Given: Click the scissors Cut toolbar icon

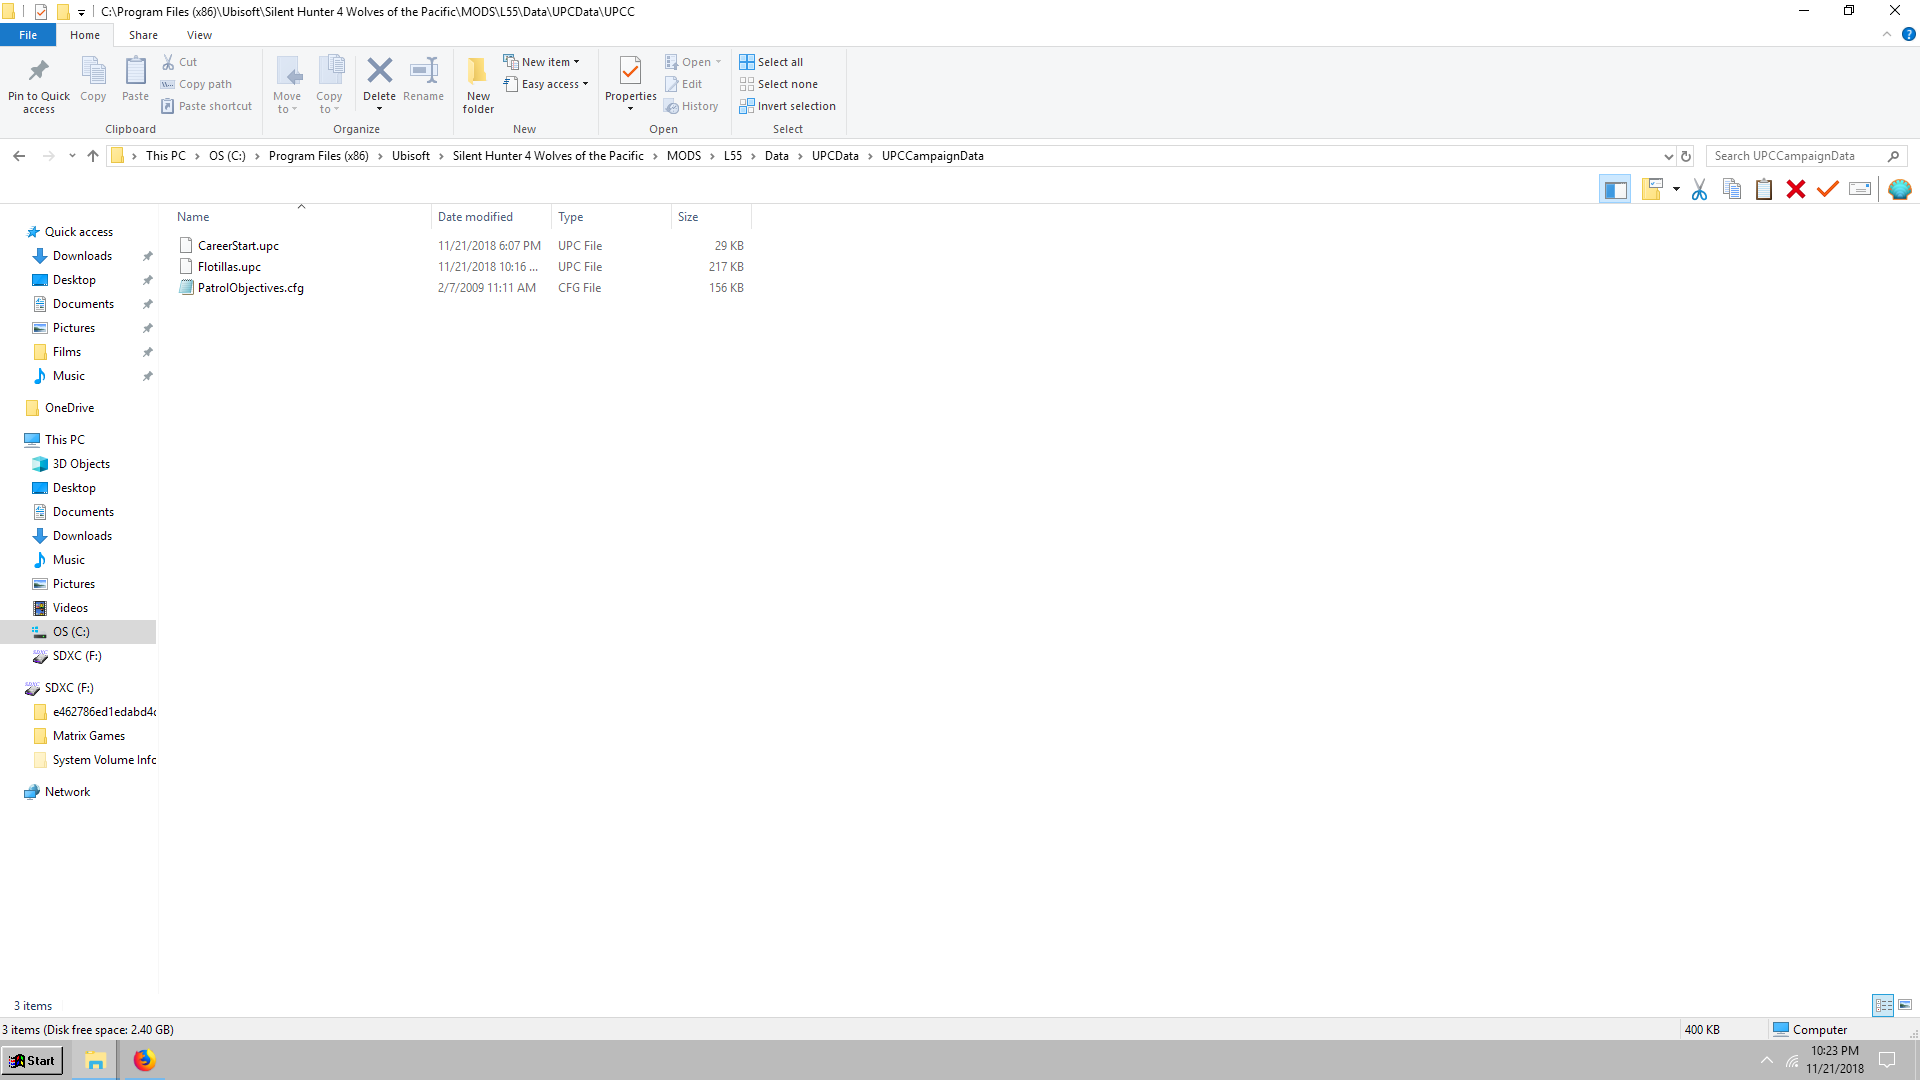Looking at the screenshot, I should pyautogui.click(x=1699, y=189).
